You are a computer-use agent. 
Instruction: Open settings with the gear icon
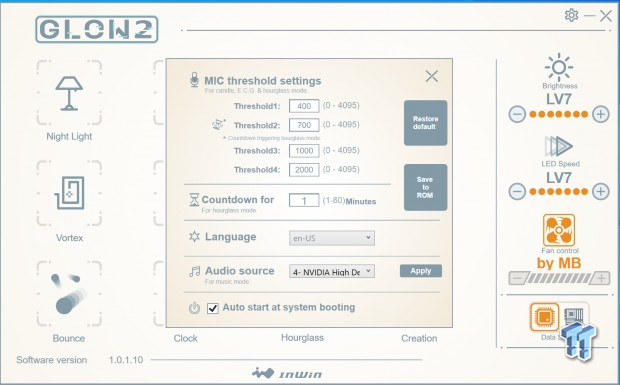click(571, 15)
